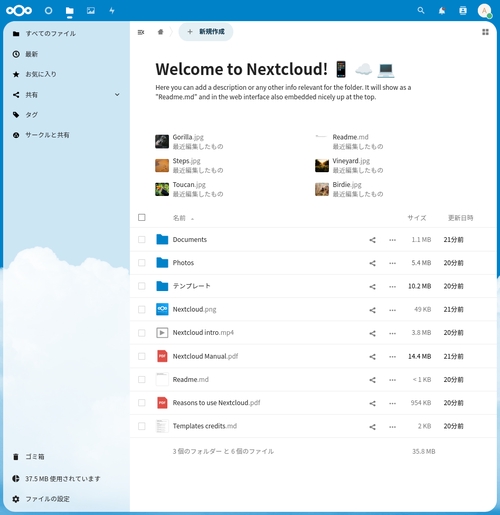This screenshot has height=515, width=500.
Task: Open Gorilla.jpg recent thumbnail
Action: tap(162, 141)
